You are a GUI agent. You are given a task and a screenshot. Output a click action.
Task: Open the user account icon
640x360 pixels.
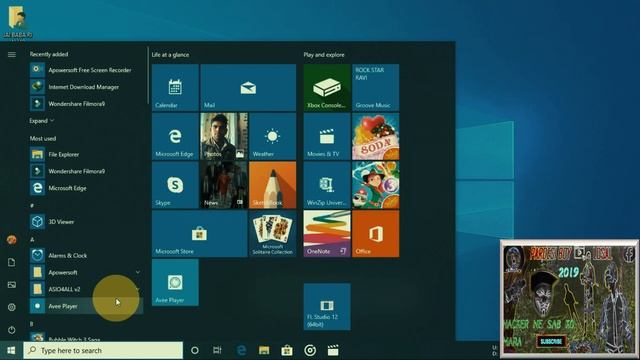pyautogui.click(x=11, y=240)
